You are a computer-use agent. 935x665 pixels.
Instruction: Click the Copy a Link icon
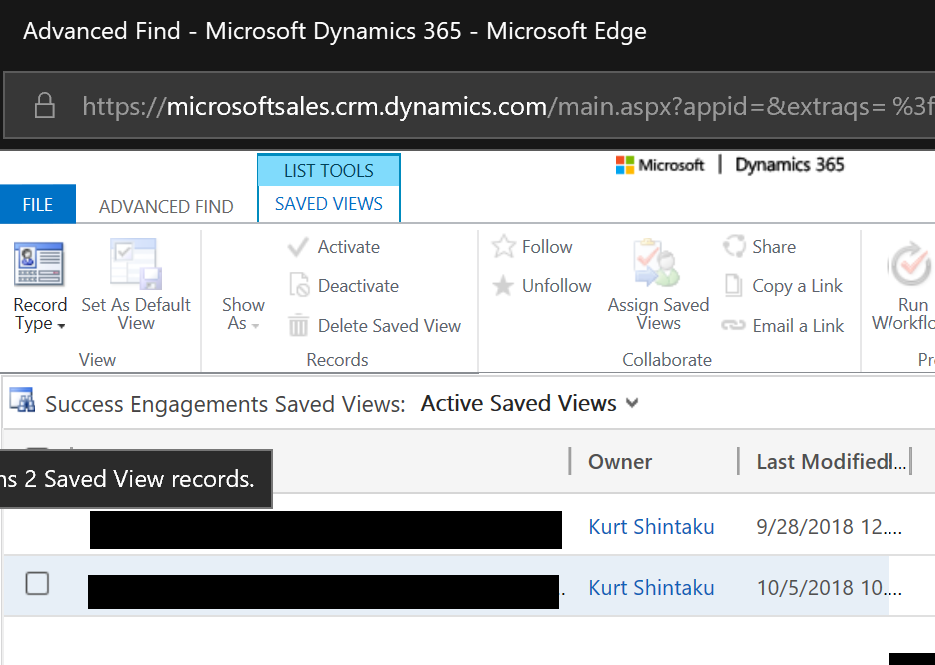[x=734, y=286]
